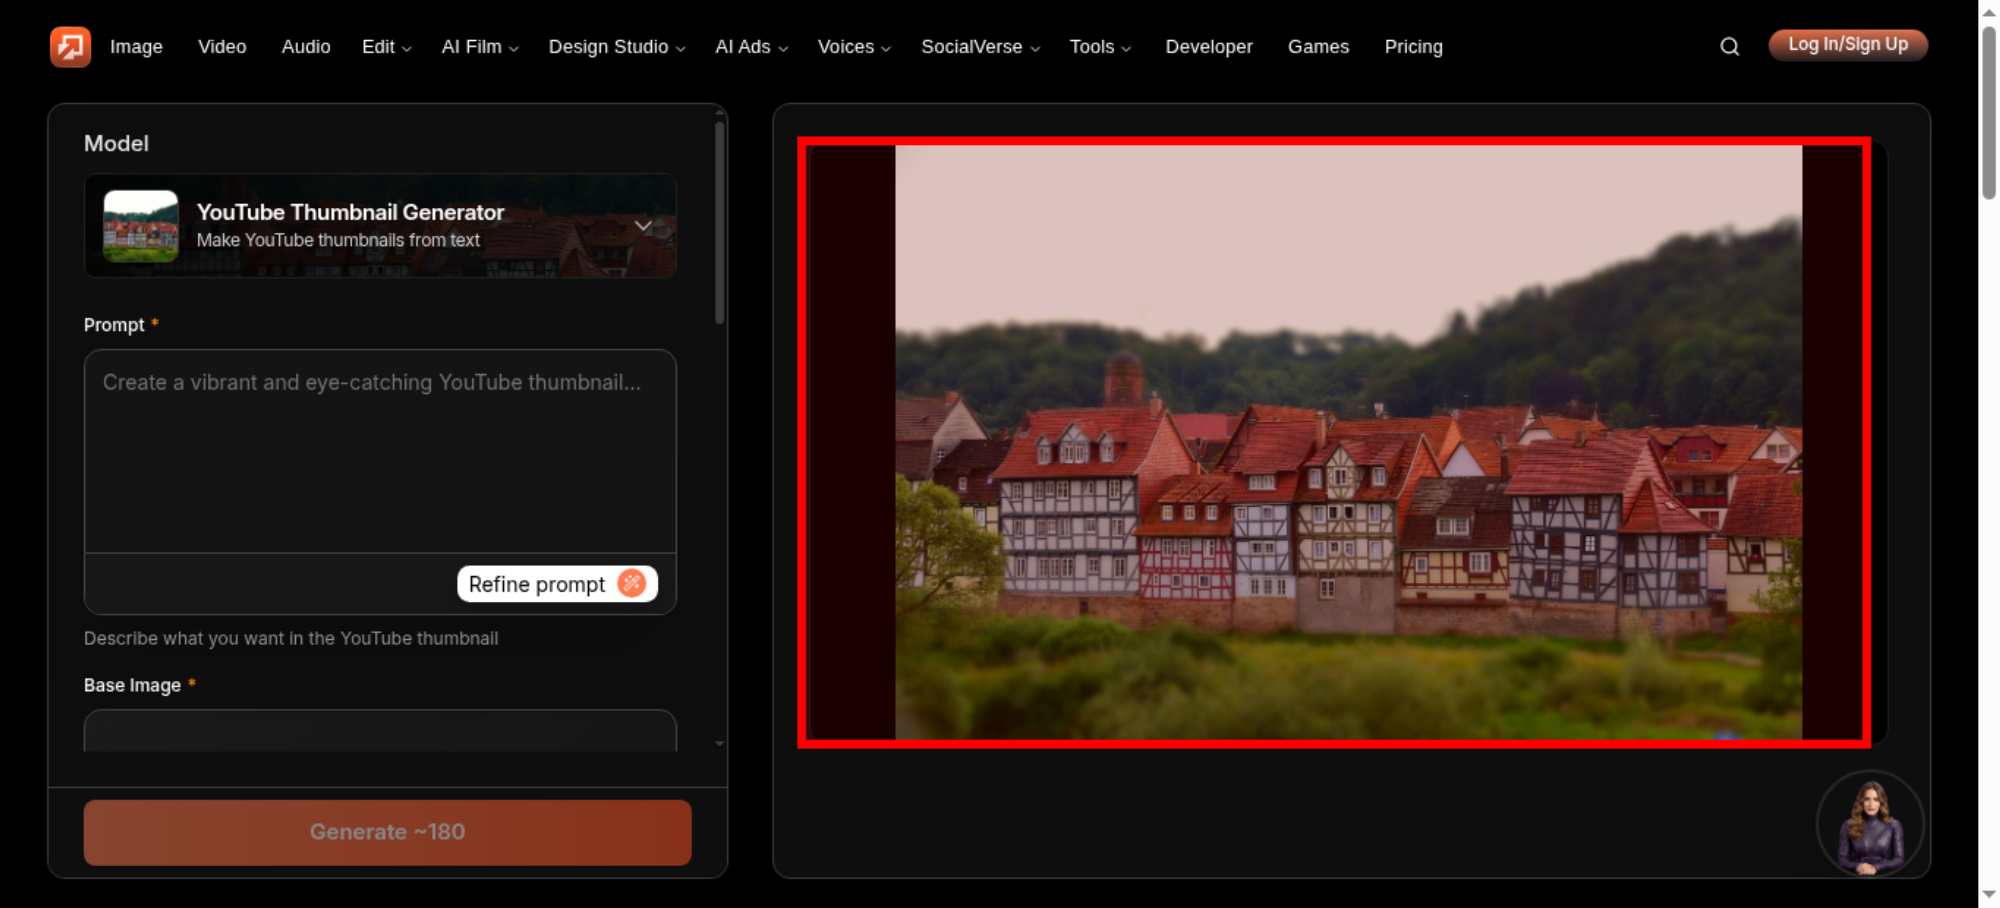The height and width of the screenshot is (908, 2000).
Task: Open the Edit dropdown menu
Action: tap(386, 47)
